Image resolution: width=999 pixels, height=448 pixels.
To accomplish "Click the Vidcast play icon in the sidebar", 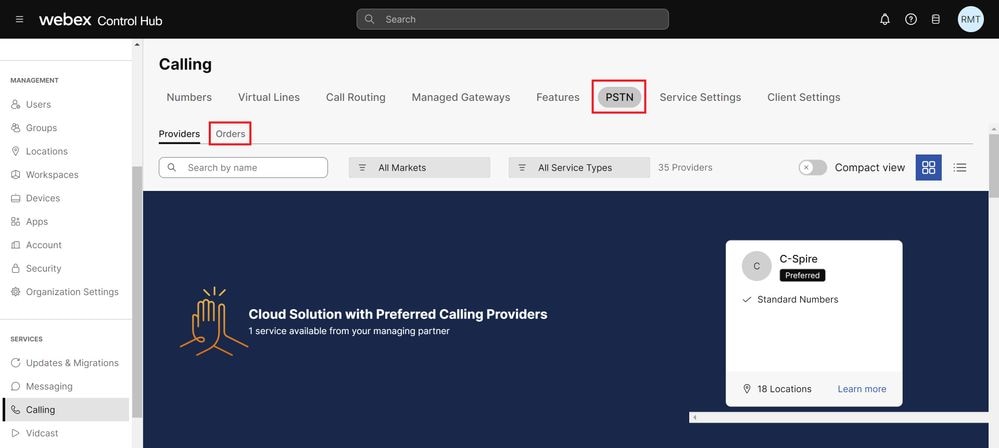I will coord(16,433).
